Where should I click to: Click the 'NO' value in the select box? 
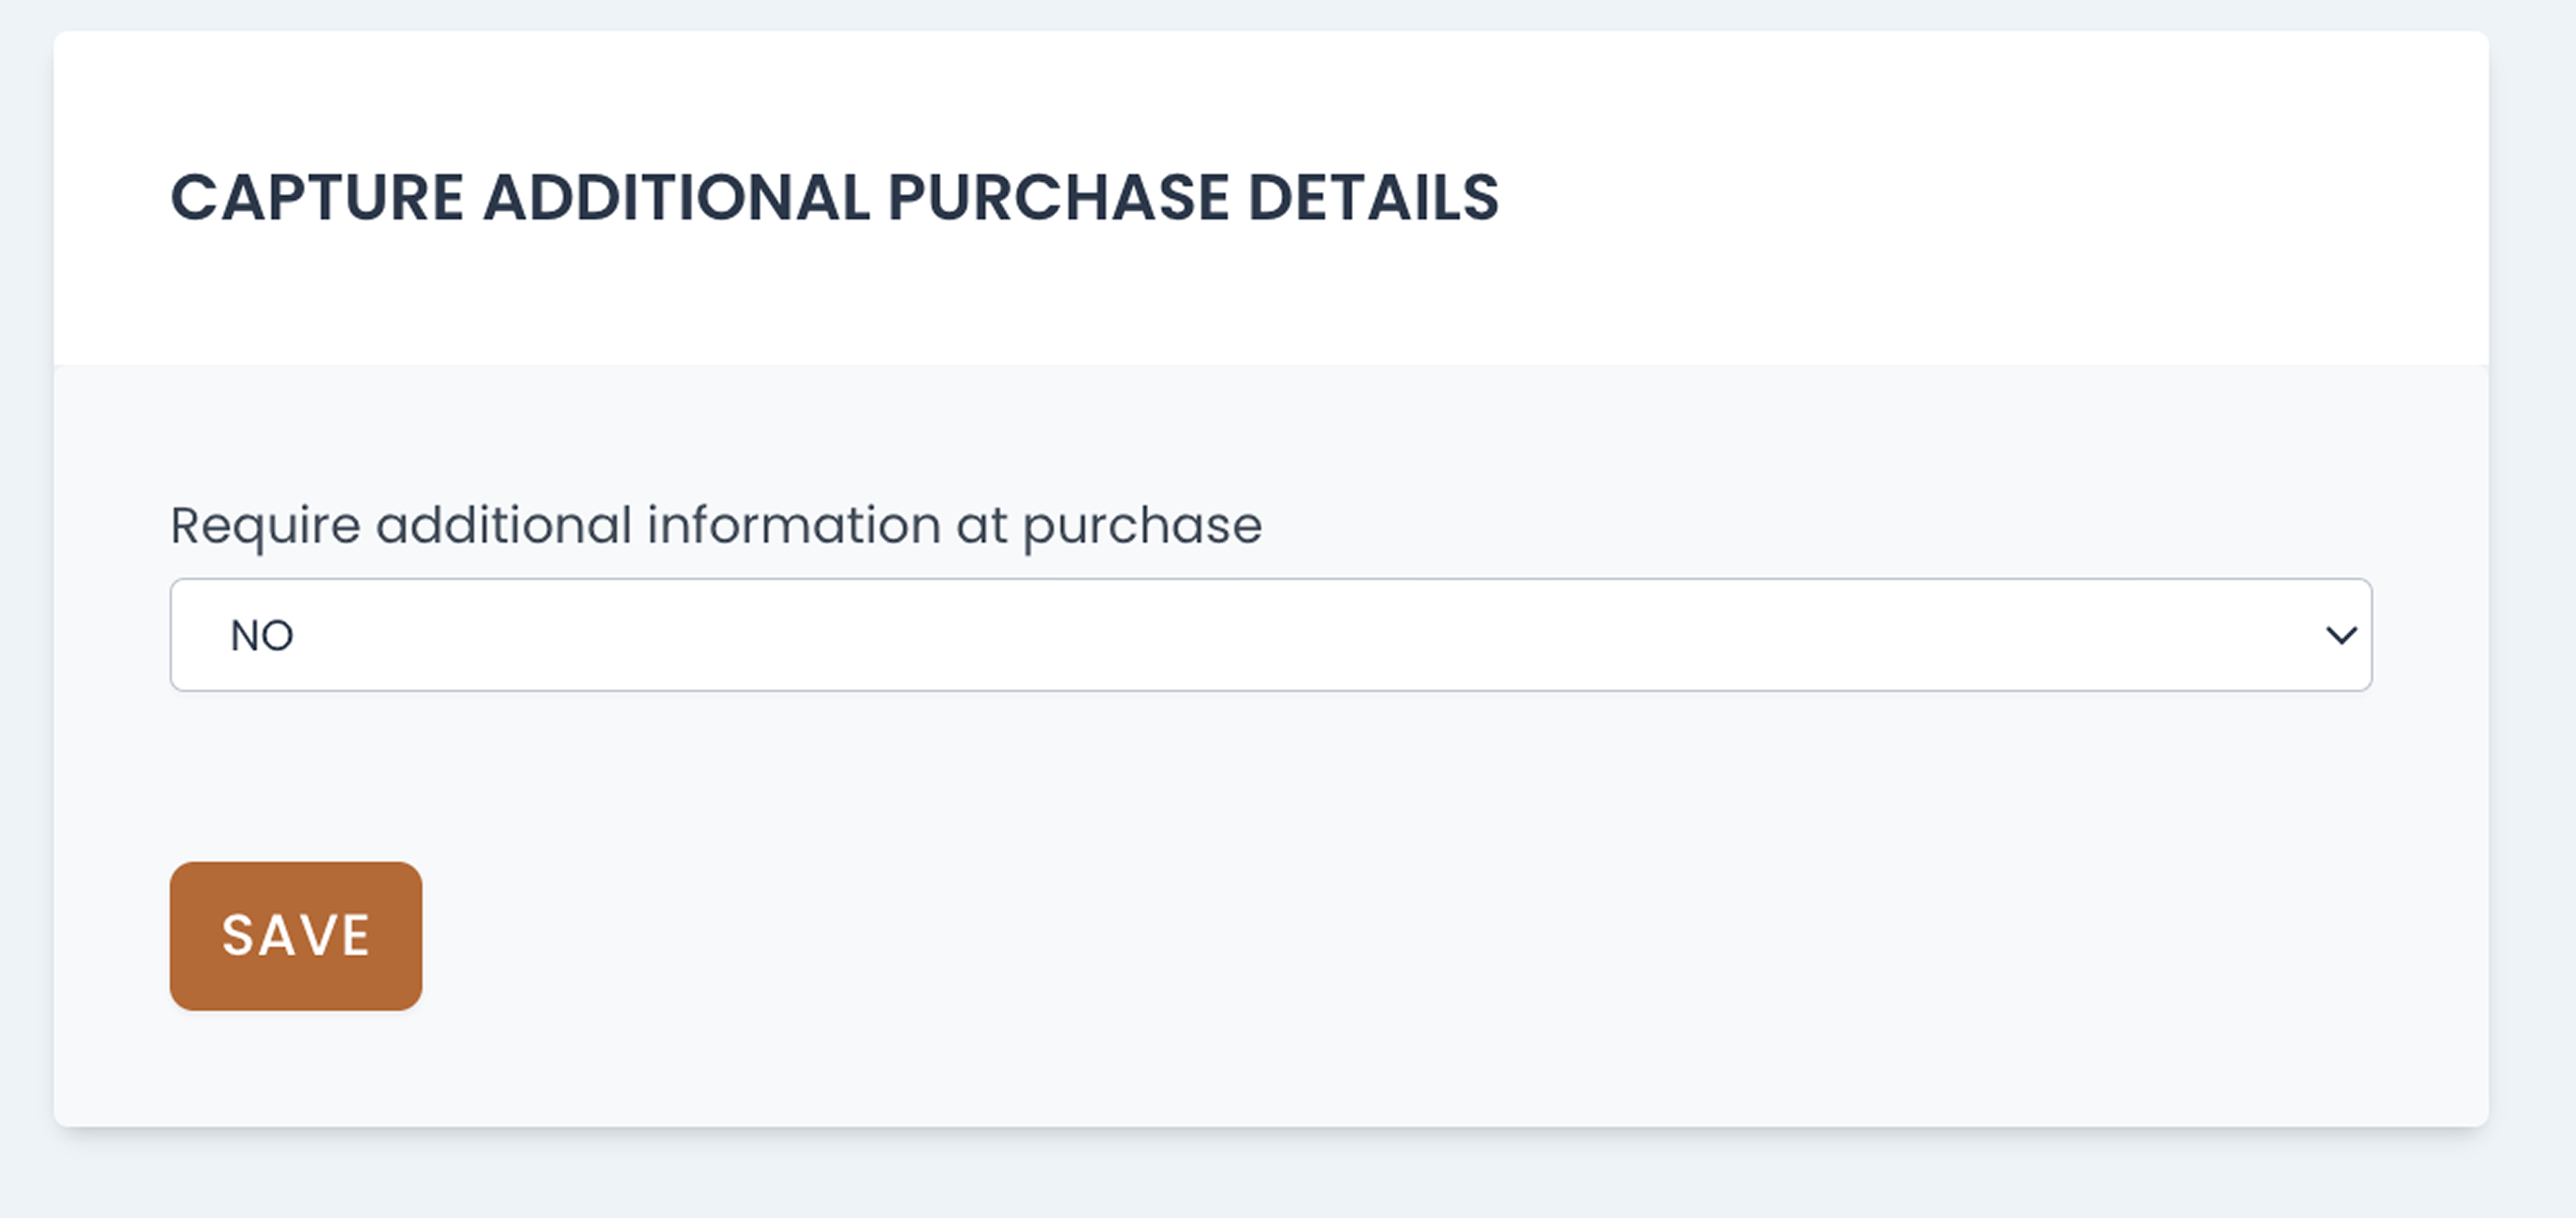pyautogui.click(x=262, y=636)
